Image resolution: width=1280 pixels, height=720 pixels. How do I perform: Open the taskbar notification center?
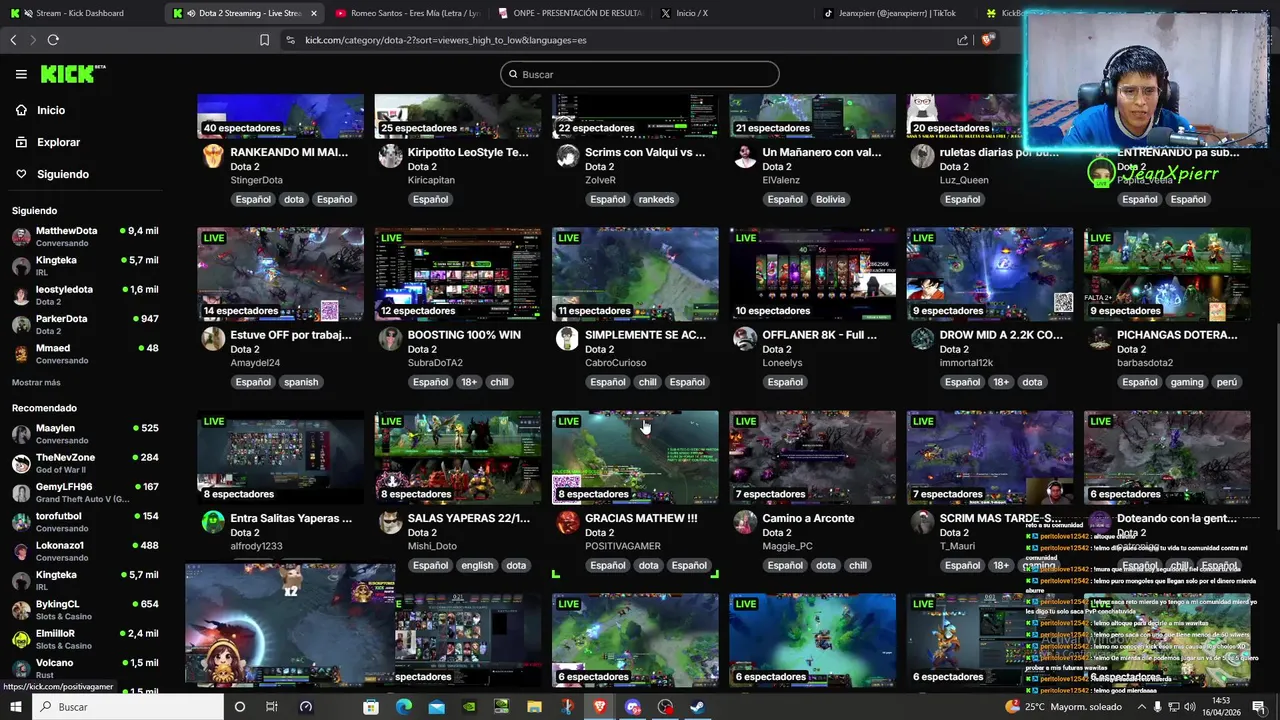click(1259, 707)
